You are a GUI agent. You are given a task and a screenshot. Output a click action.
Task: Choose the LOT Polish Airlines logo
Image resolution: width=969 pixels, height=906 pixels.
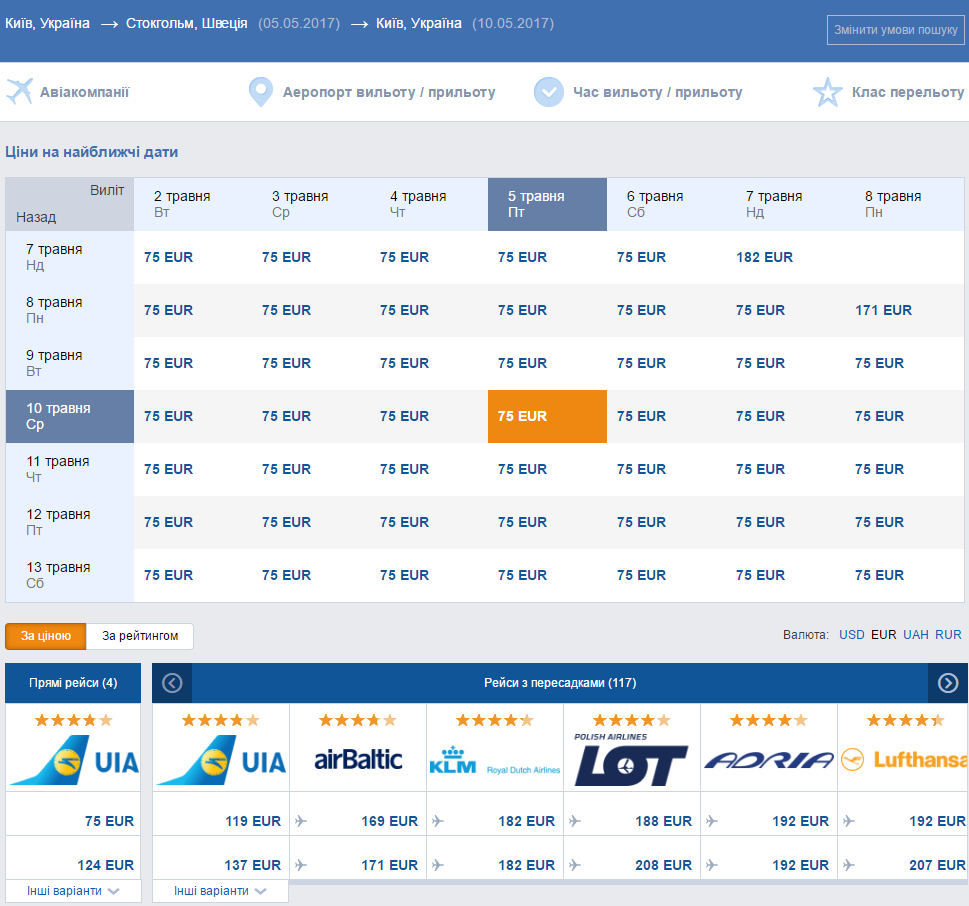631,760
